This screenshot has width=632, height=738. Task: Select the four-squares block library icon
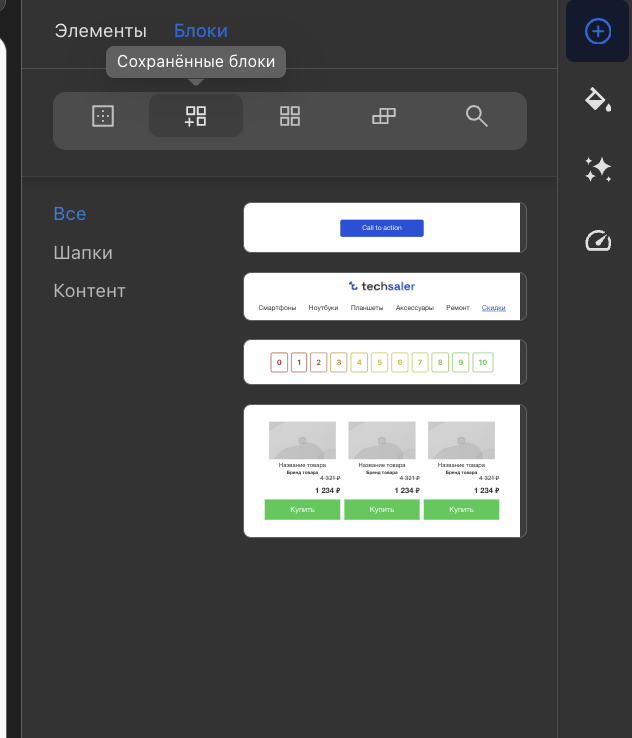click(x=290, y=116)
